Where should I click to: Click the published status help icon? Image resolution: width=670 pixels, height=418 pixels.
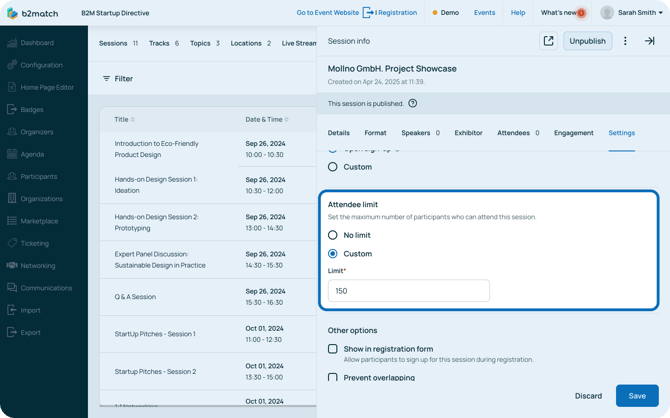tap(412, 103)
